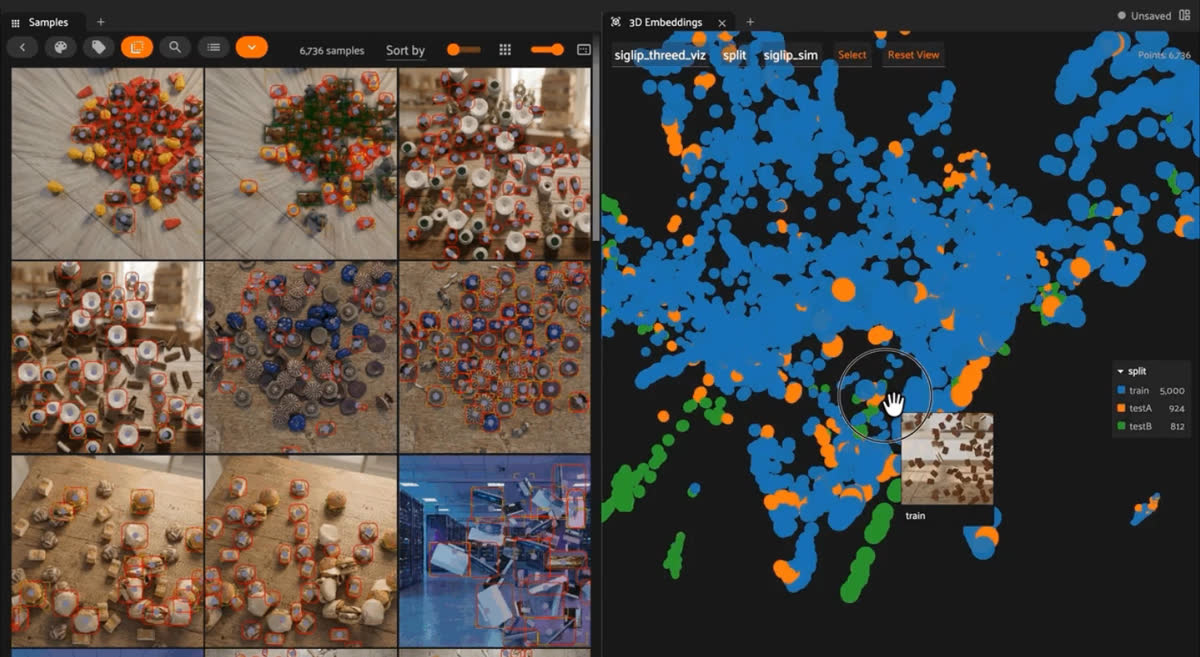
Task: Click the train label below preview image
Action: [x=915, y=516]
